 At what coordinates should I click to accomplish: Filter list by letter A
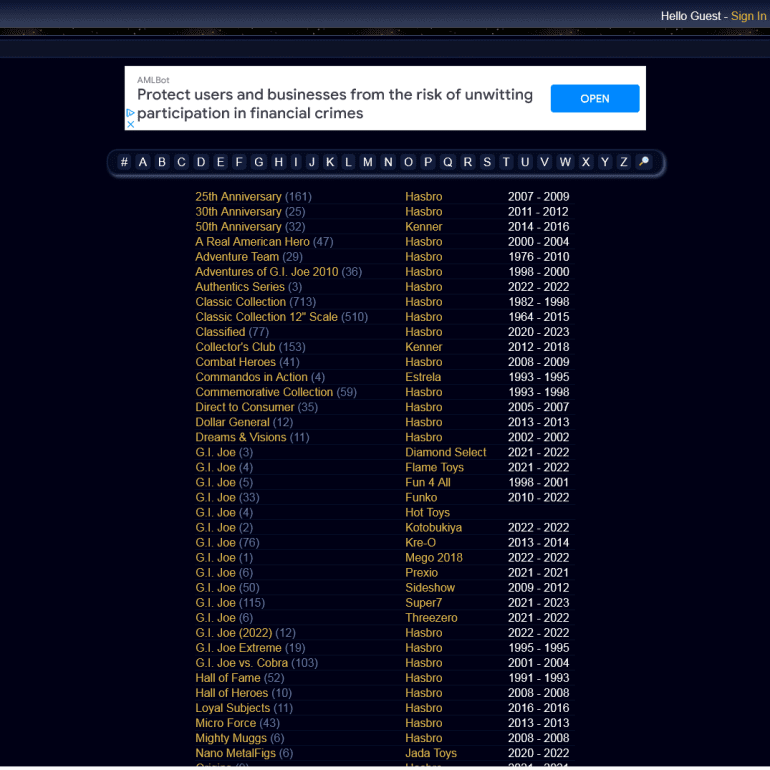coord(143,162)
